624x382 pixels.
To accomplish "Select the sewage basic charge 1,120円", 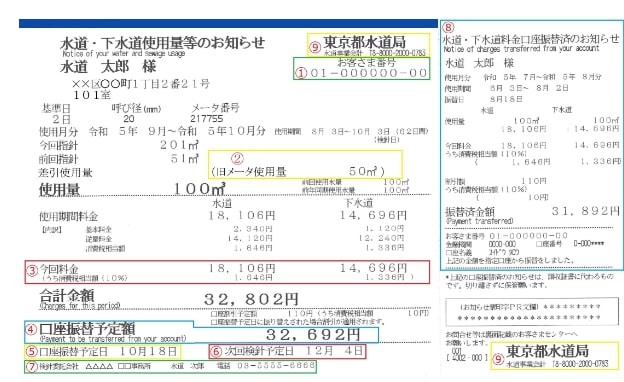I will click(x=384, y=228).
